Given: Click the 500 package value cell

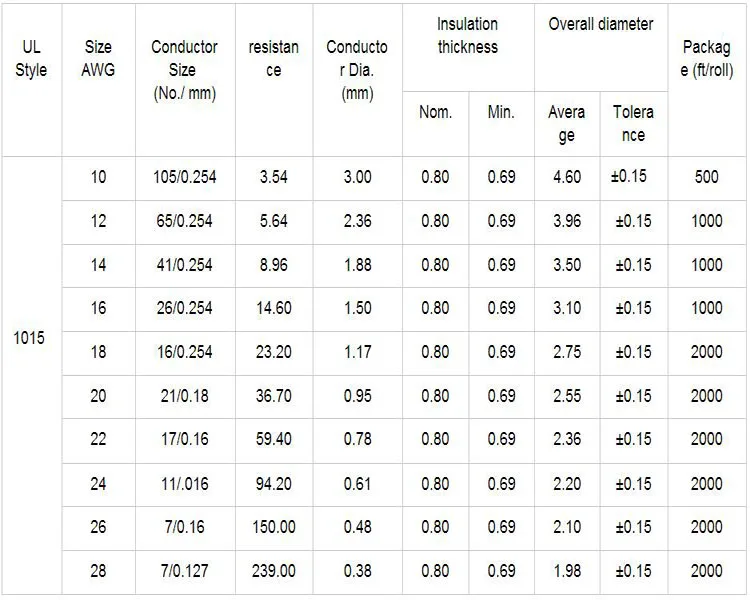Looking at the screenshot, I should [x=706, y=177].
